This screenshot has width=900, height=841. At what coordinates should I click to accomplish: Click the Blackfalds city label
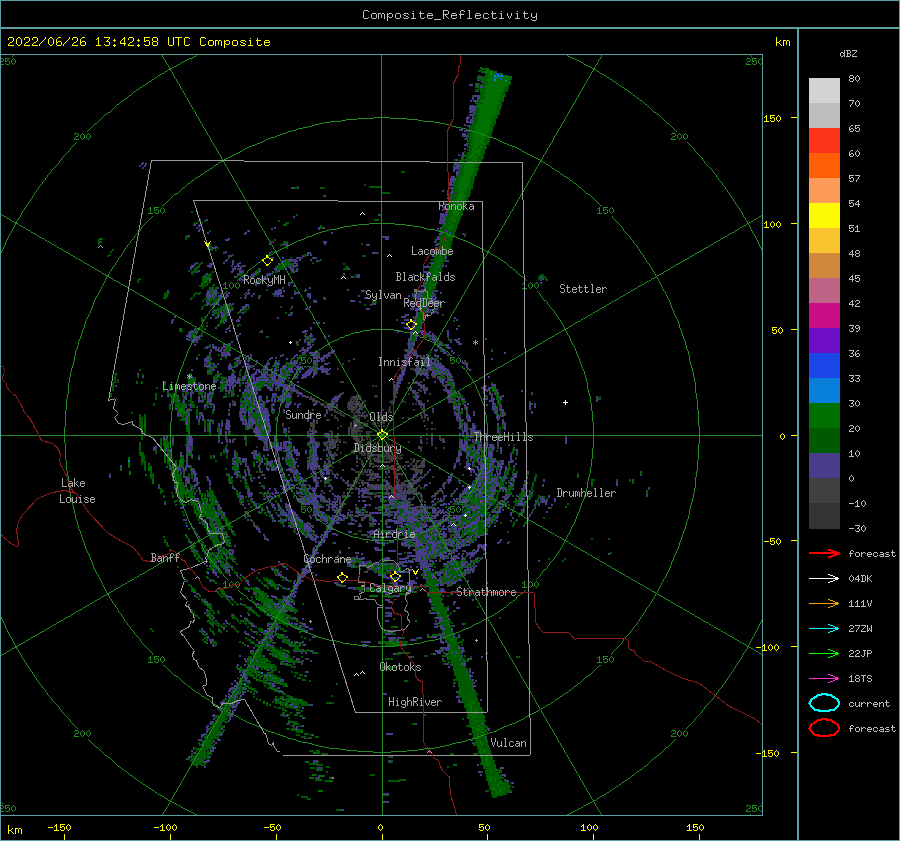tap(425, 277)
